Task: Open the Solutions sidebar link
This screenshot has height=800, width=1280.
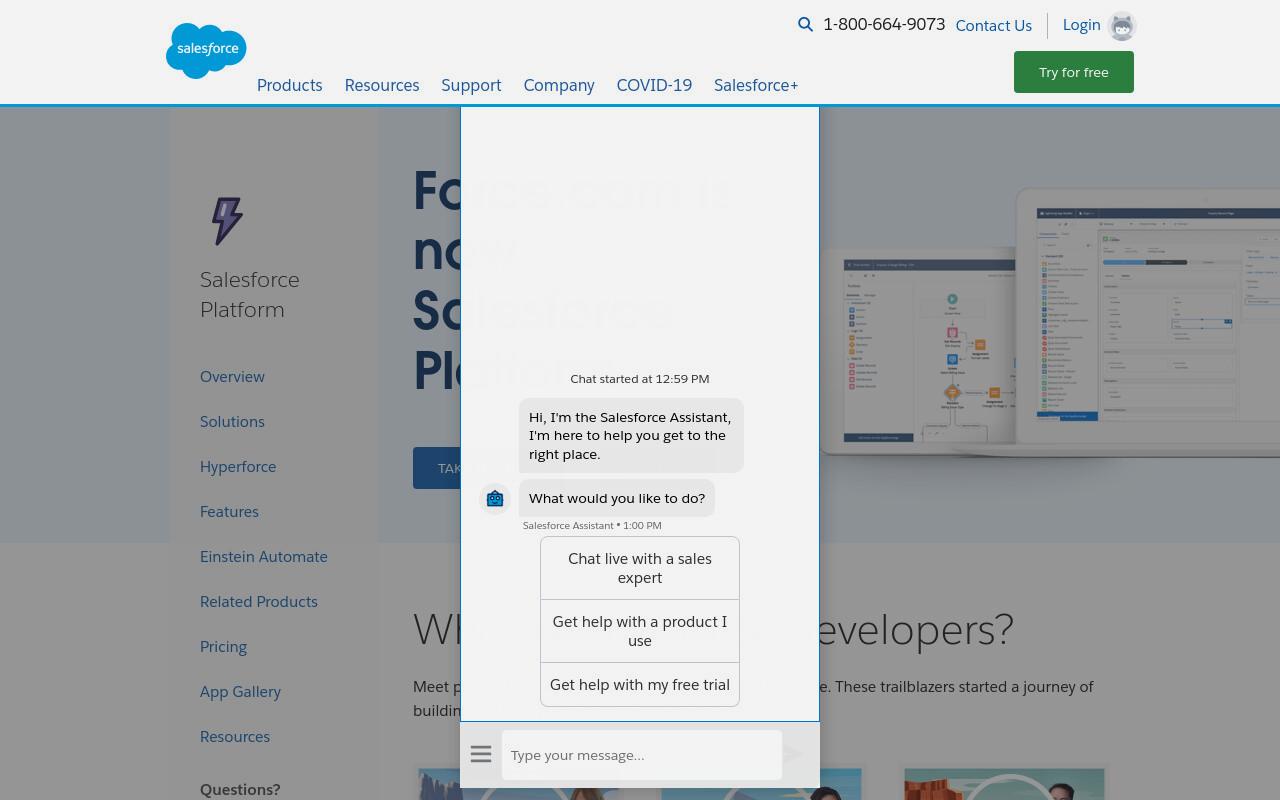Action: (232, 422)
